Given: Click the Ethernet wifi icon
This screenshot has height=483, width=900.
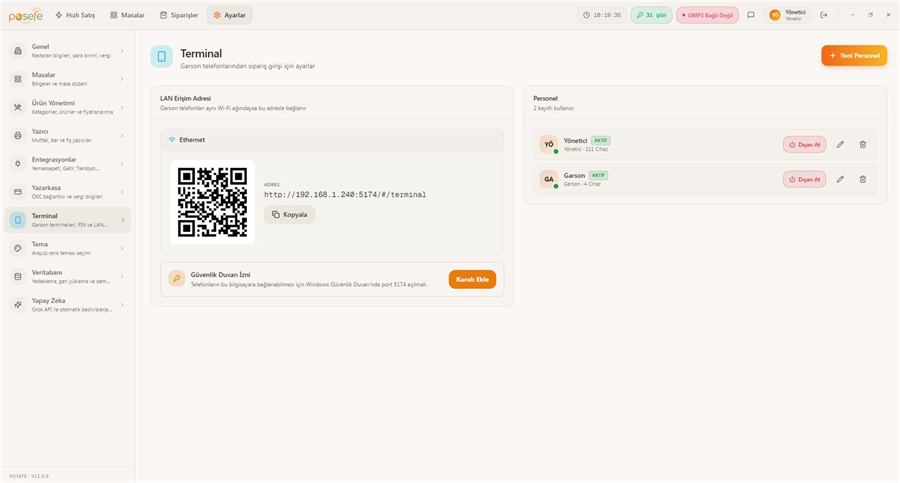Looking at the screenshot, I should [x=172, y=140].
